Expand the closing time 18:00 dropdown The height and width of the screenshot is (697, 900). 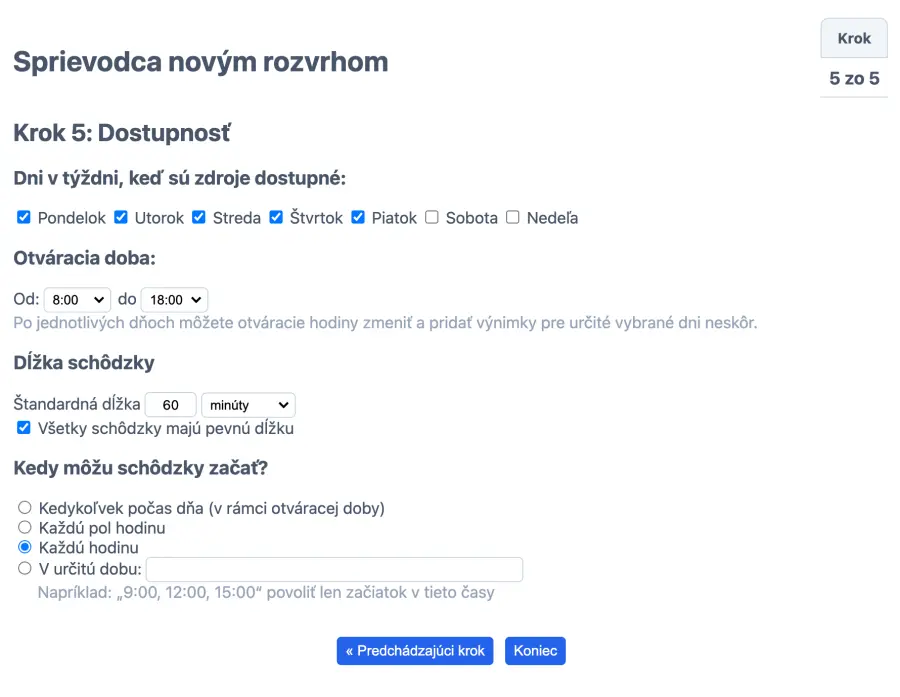pos(174,299)
